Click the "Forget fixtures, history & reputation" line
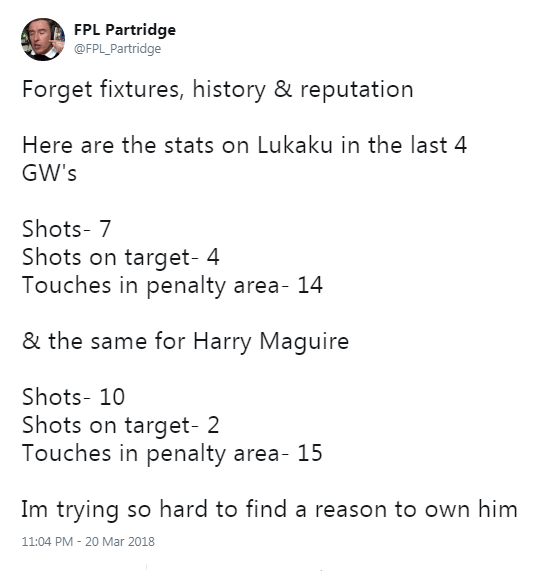This screenshot has width=552, height=579. (x=217, y=90)
